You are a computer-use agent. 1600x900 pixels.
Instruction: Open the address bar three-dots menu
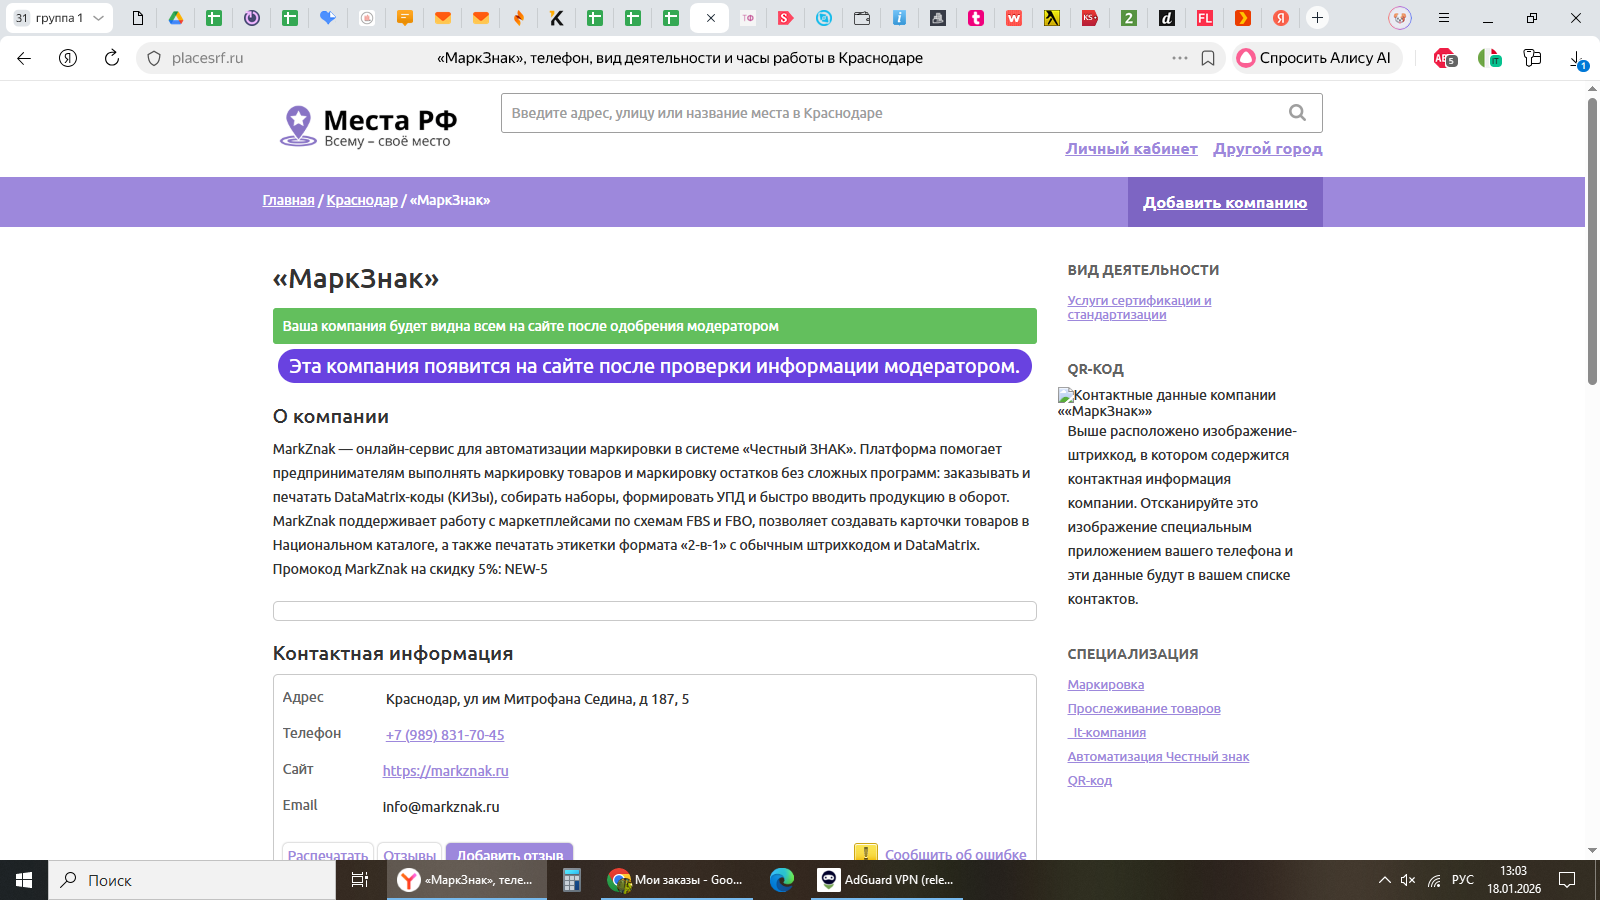pos(1180,58)
